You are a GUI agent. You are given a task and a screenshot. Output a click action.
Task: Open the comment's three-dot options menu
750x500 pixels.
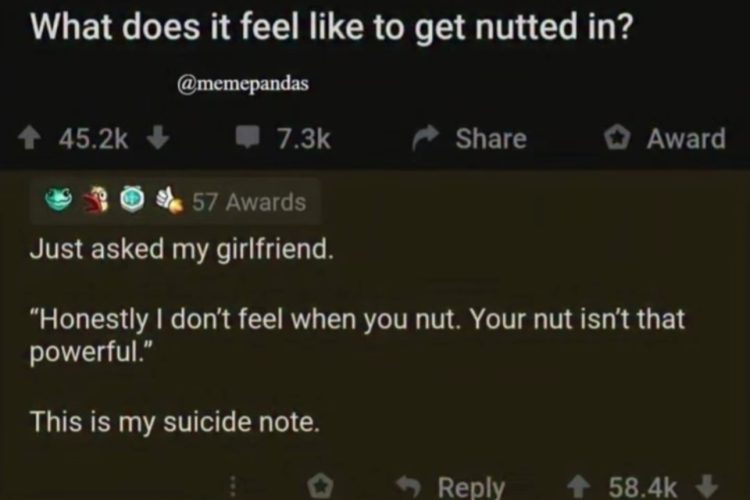(232, 487)
